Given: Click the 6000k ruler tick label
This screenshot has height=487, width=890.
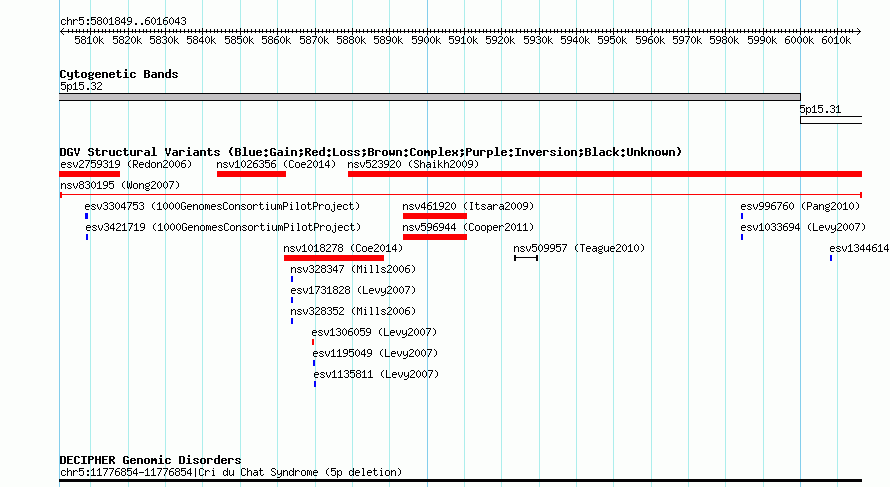Looking at the screenshot, I should (799, 41).
